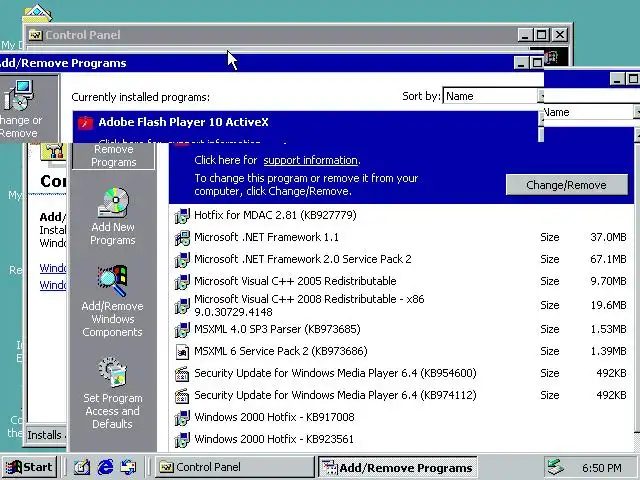Select Microsoft .NET Framework 1.1 row
The image size is (640, 480).
[402, 237]
